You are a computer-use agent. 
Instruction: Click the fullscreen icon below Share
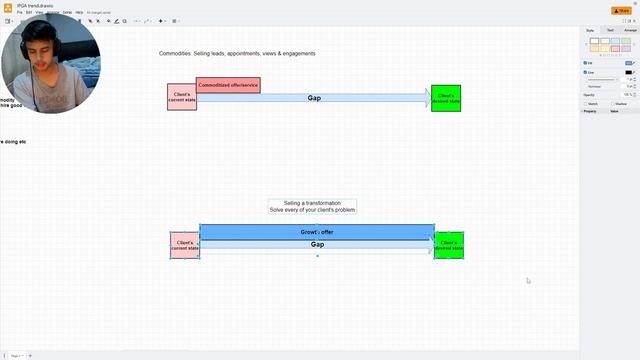pyautogui.click(x=624, y=21)
